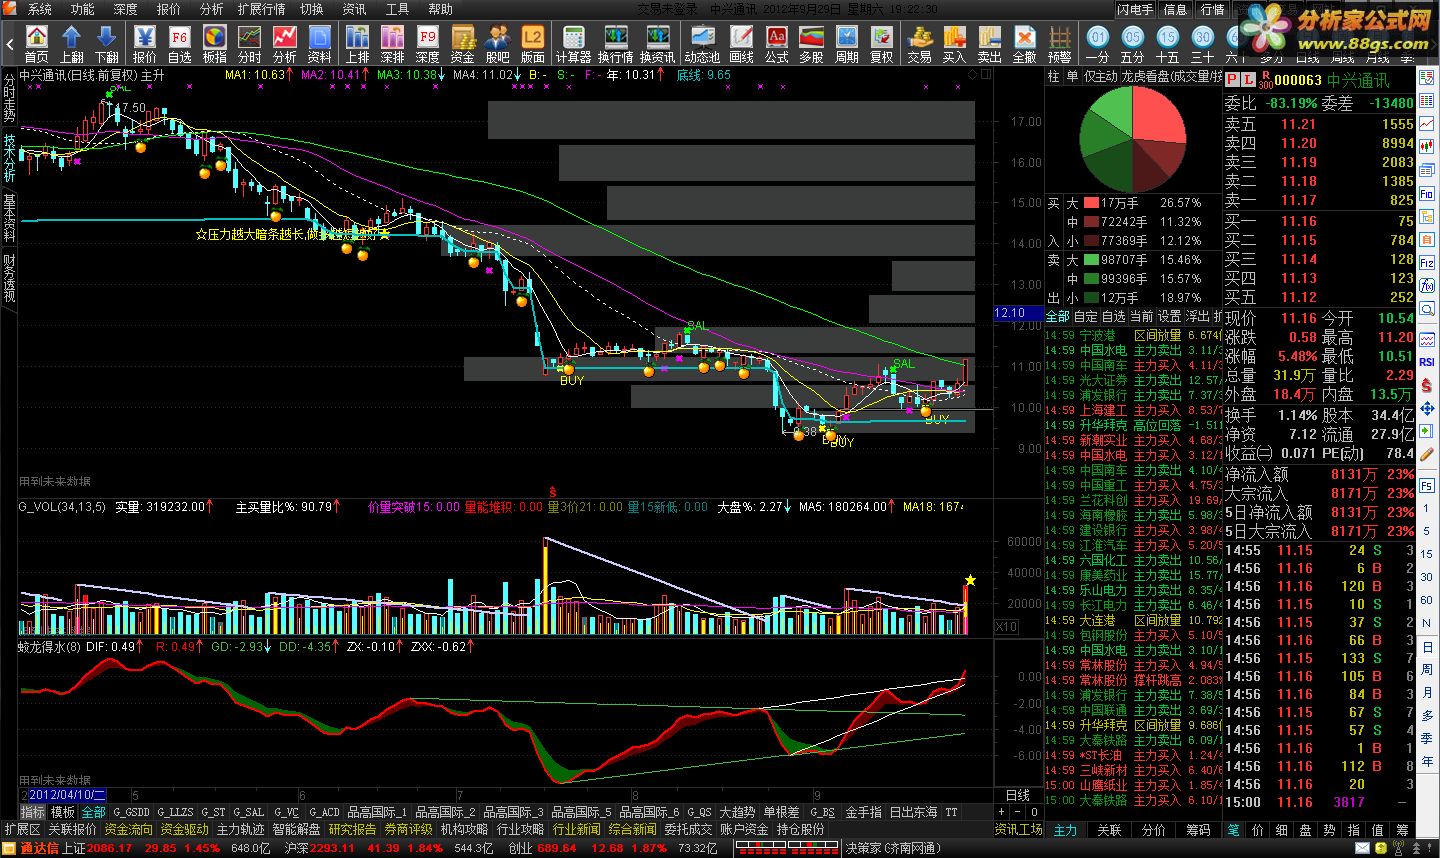Screen dimensions: 1440x858
Task: Open the F9 深度 depth icon
Action: 427,44
